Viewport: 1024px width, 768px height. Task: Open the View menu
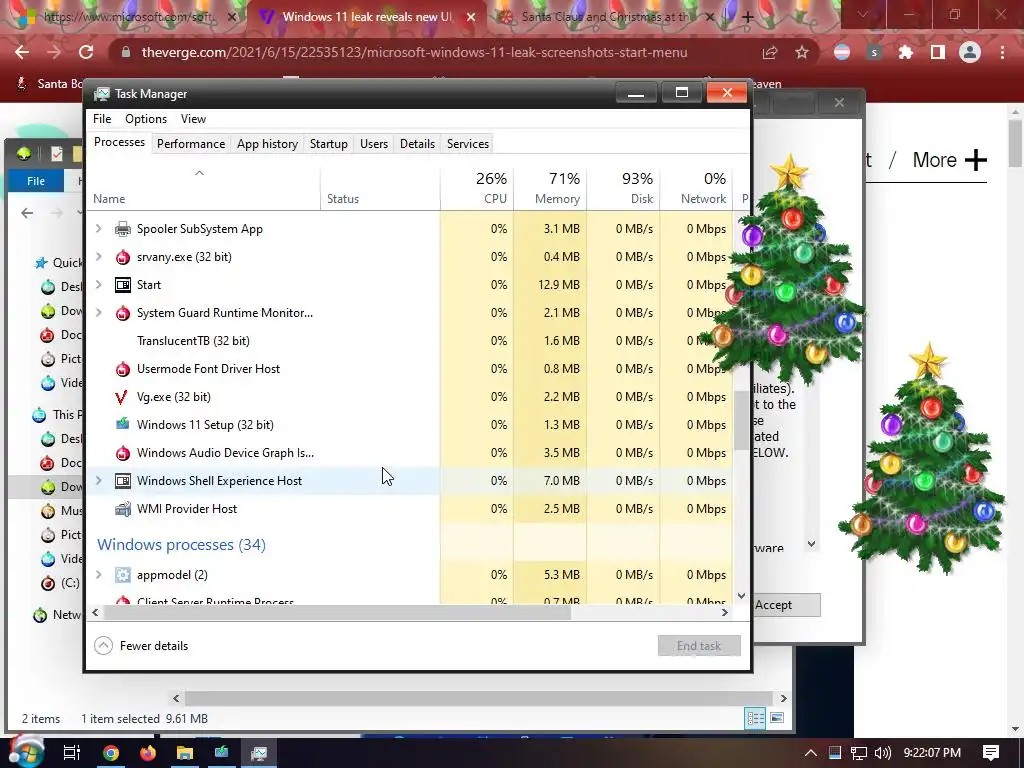tap(193, 119)
